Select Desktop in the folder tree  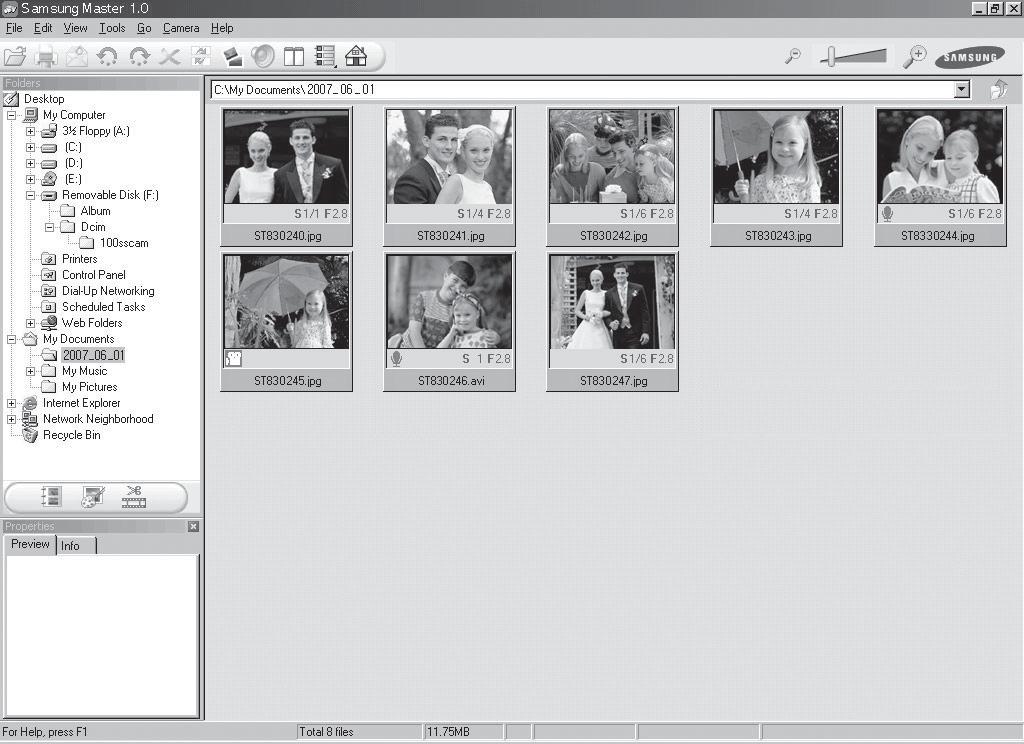(44, 99)
